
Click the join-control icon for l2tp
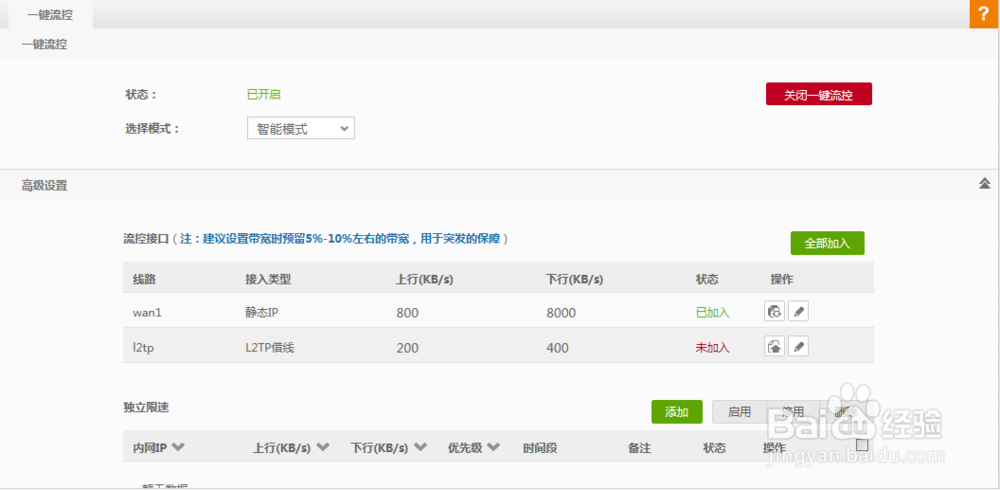tap(774, 346)
